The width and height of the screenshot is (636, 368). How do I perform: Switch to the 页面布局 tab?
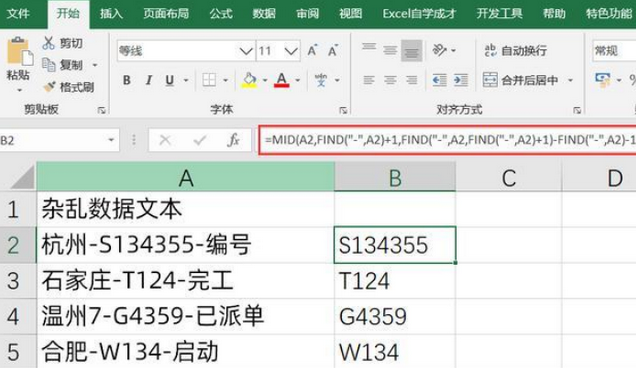166,14
